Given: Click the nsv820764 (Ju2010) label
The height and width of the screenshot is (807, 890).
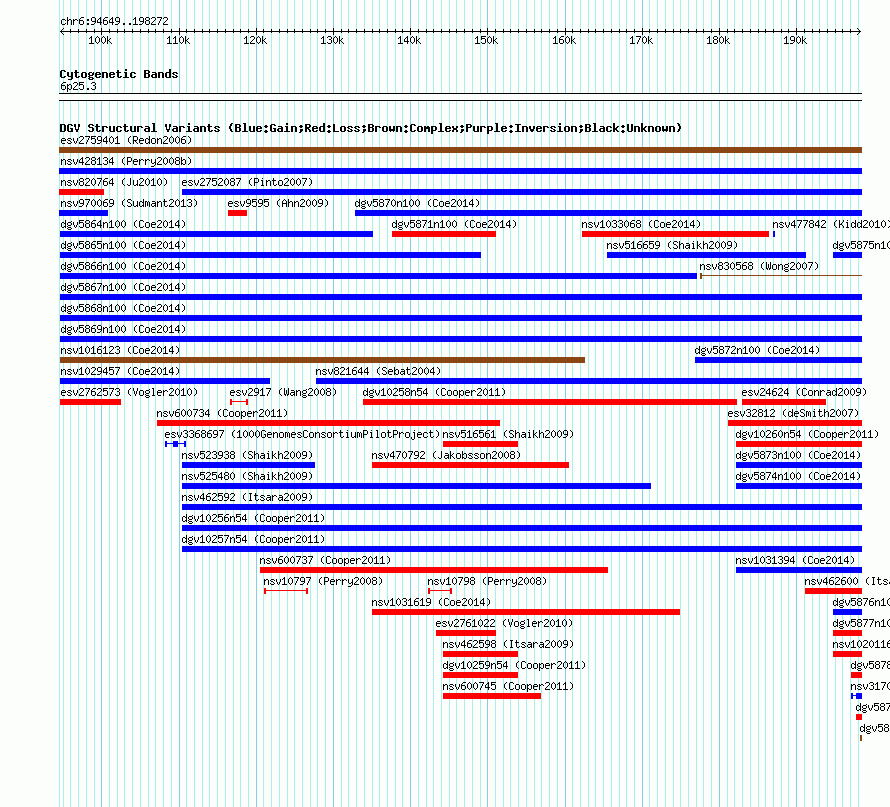Looking at the screenshot, I should coord(114,182).
